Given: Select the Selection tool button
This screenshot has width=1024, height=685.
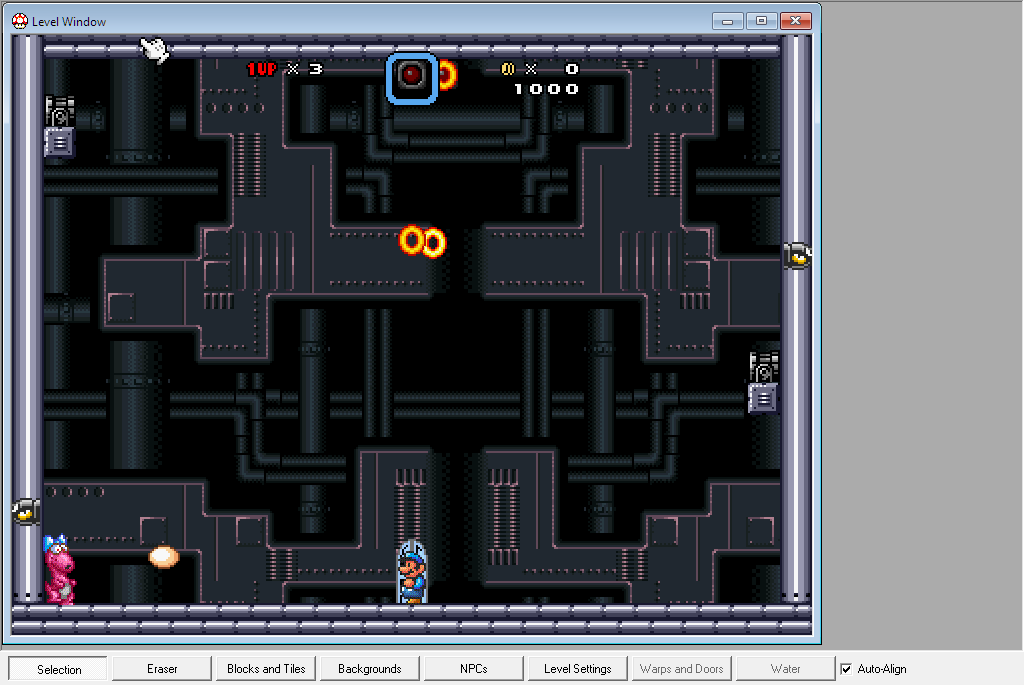Looking at the screenshot, I should [58, 669].
